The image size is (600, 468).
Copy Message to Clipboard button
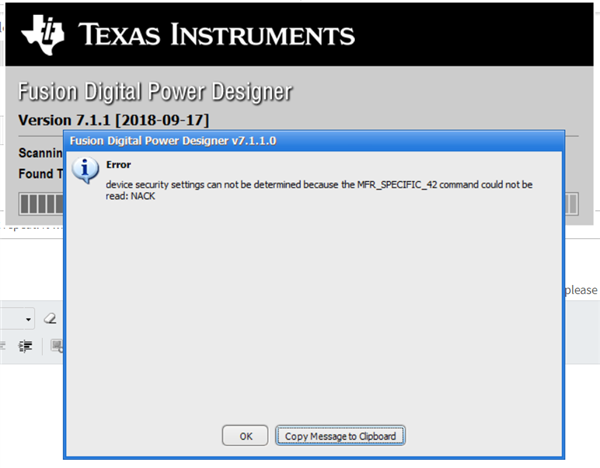click(x=340, y=435)
